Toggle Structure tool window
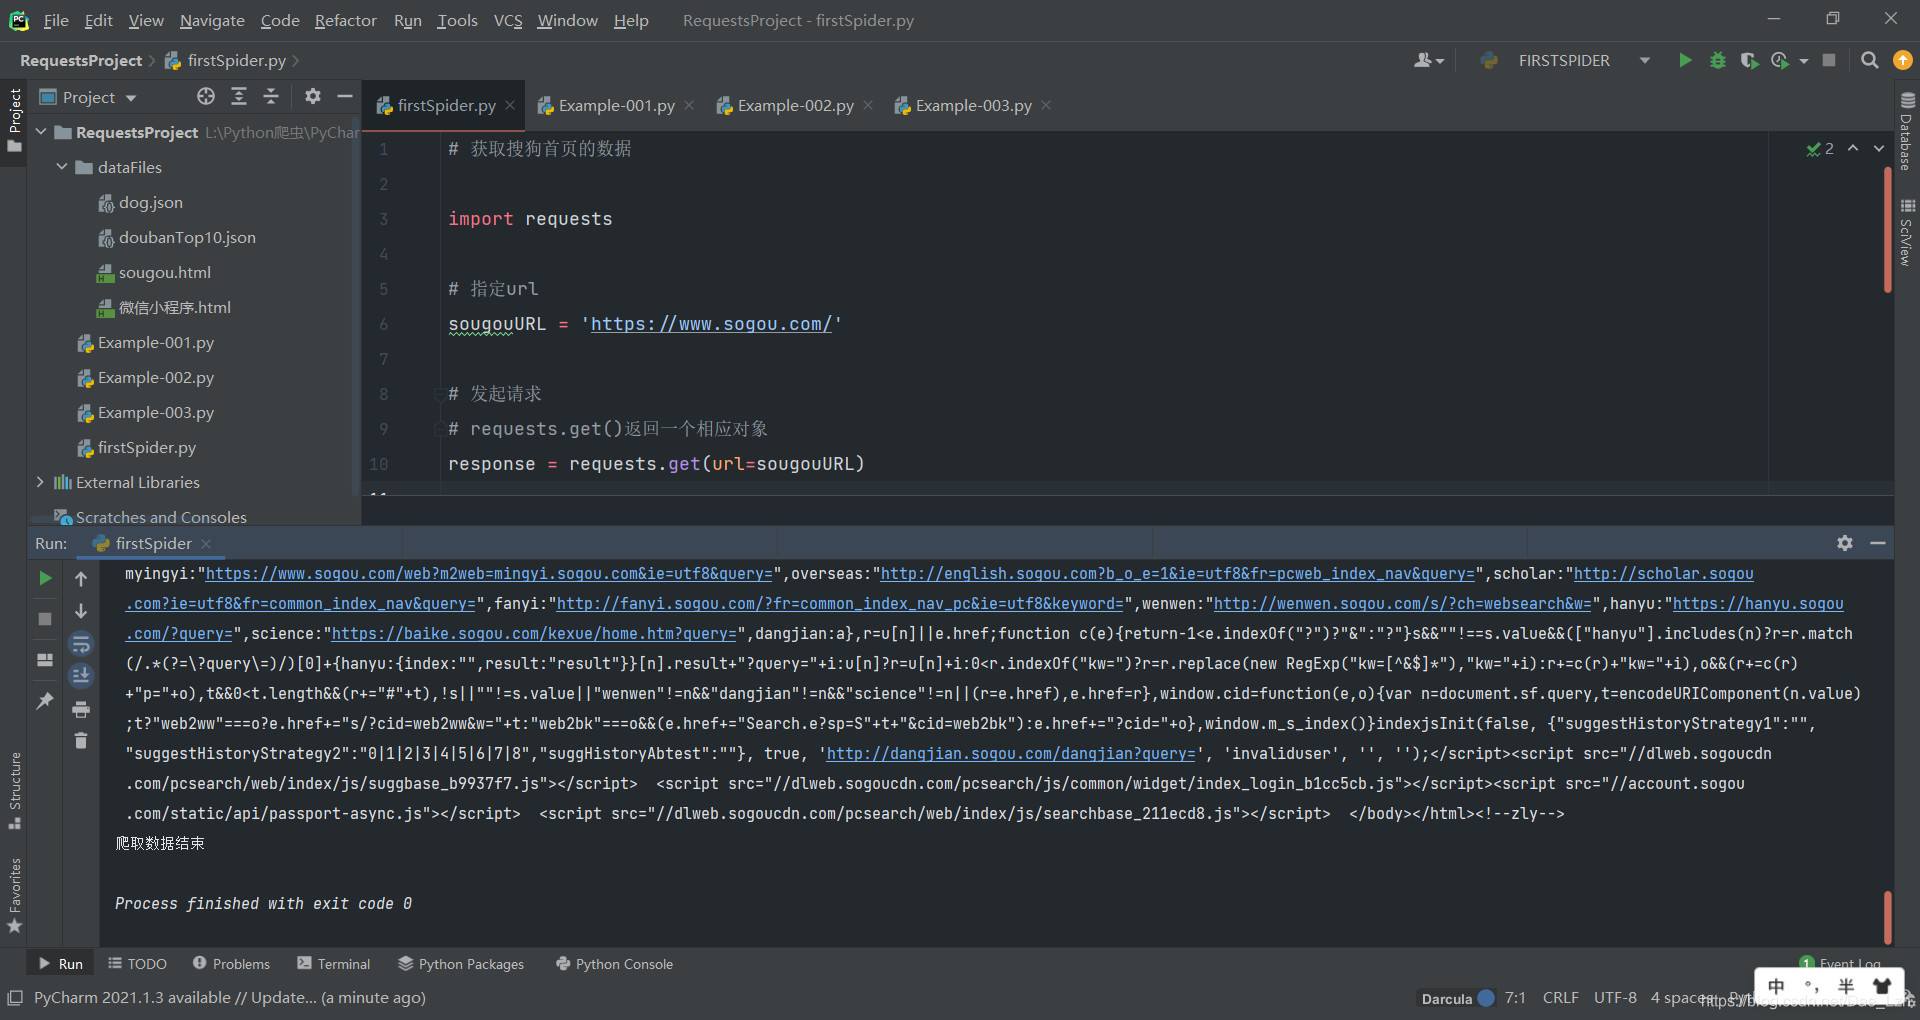1920x1020 pixels. click(14, 790)
